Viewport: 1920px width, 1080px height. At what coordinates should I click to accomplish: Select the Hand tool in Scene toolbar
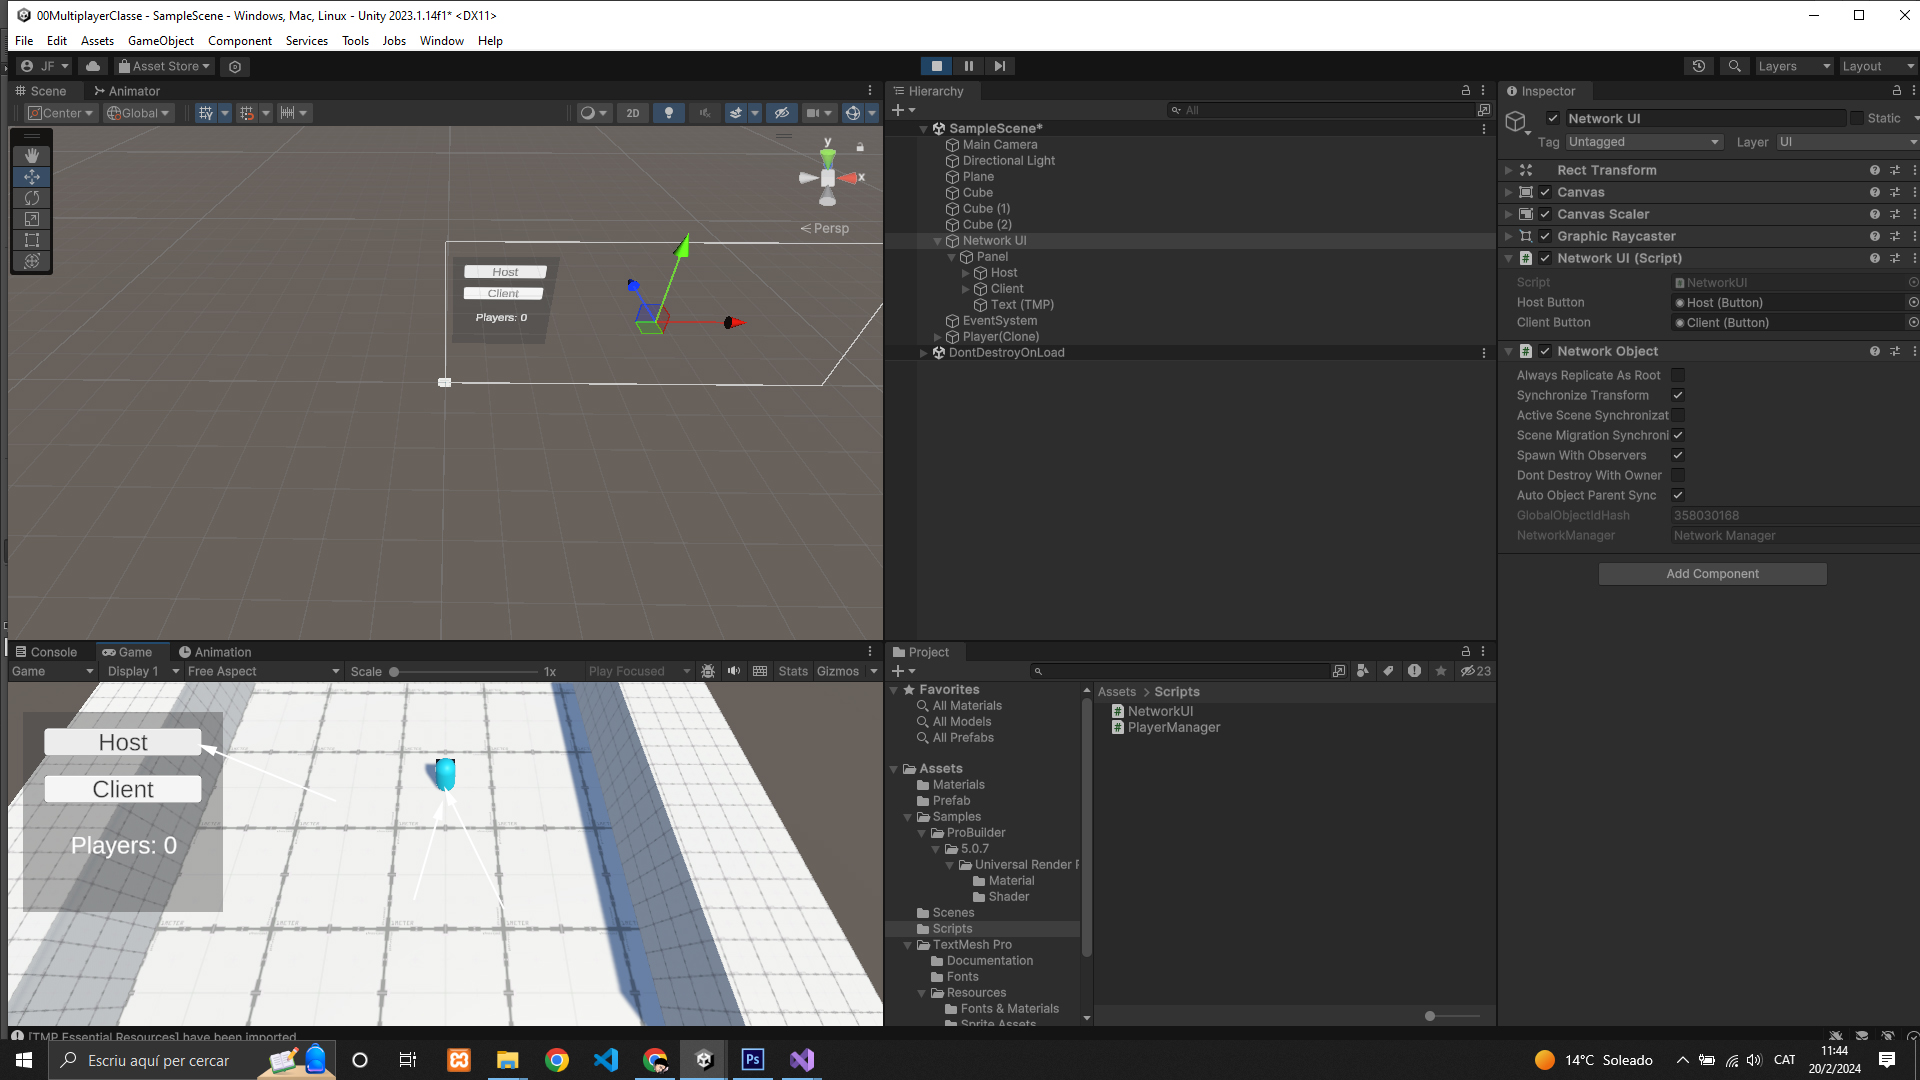[x=32, y=156]
